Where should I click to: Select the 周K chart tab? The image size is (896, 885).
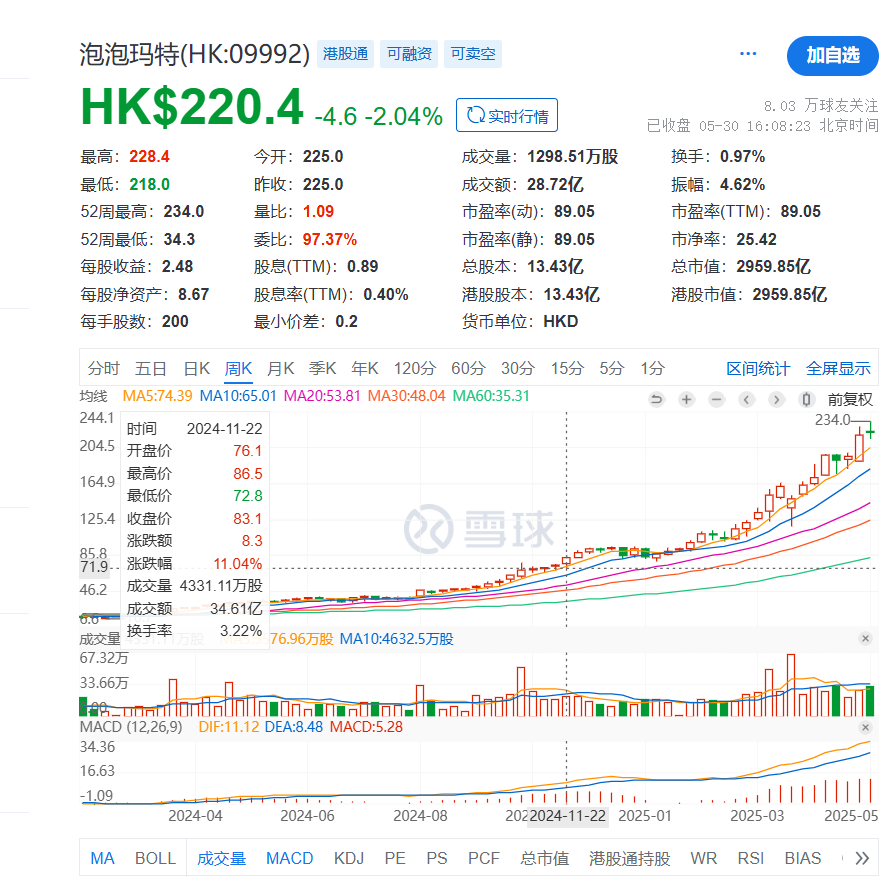(238, 369)
